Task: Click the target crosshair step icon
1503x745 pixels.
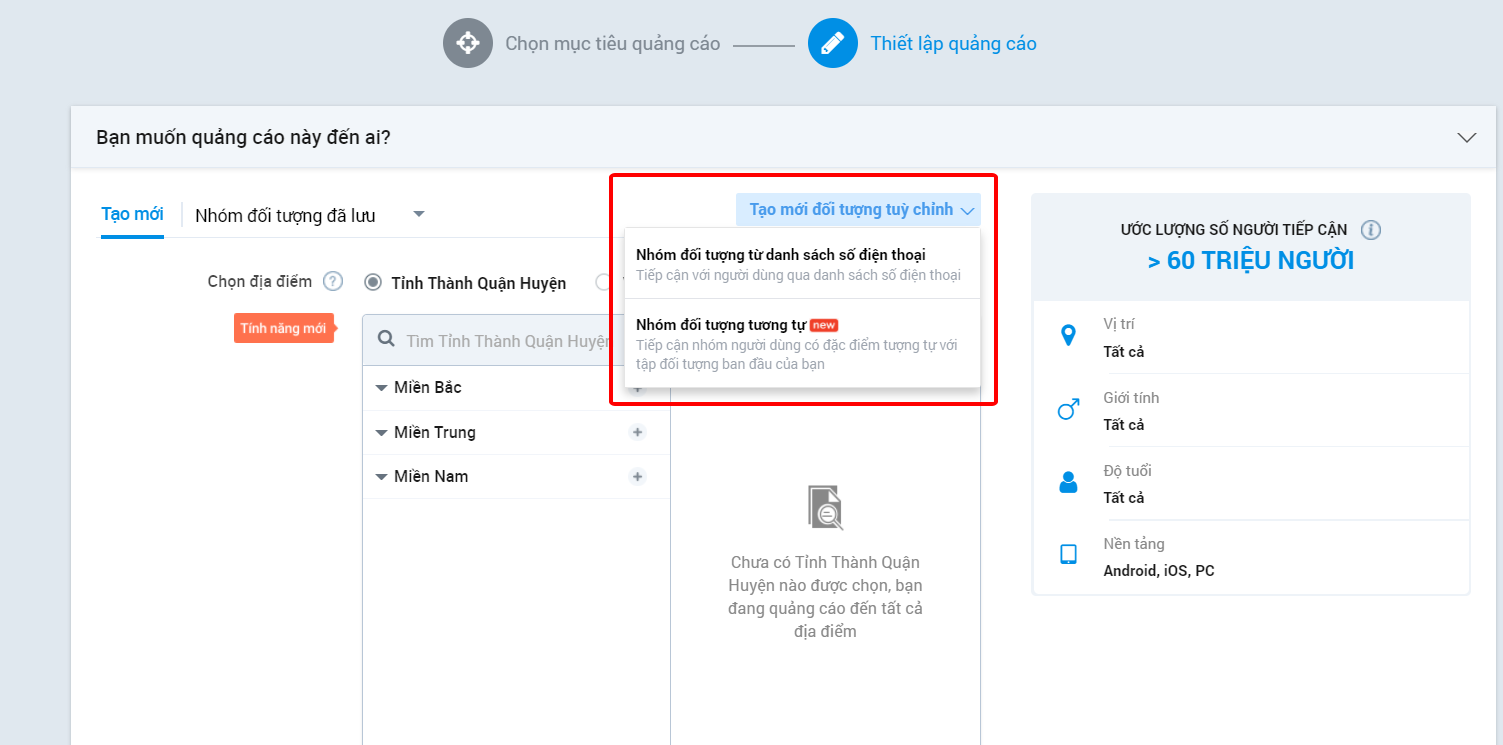Action: coord(468,43)
